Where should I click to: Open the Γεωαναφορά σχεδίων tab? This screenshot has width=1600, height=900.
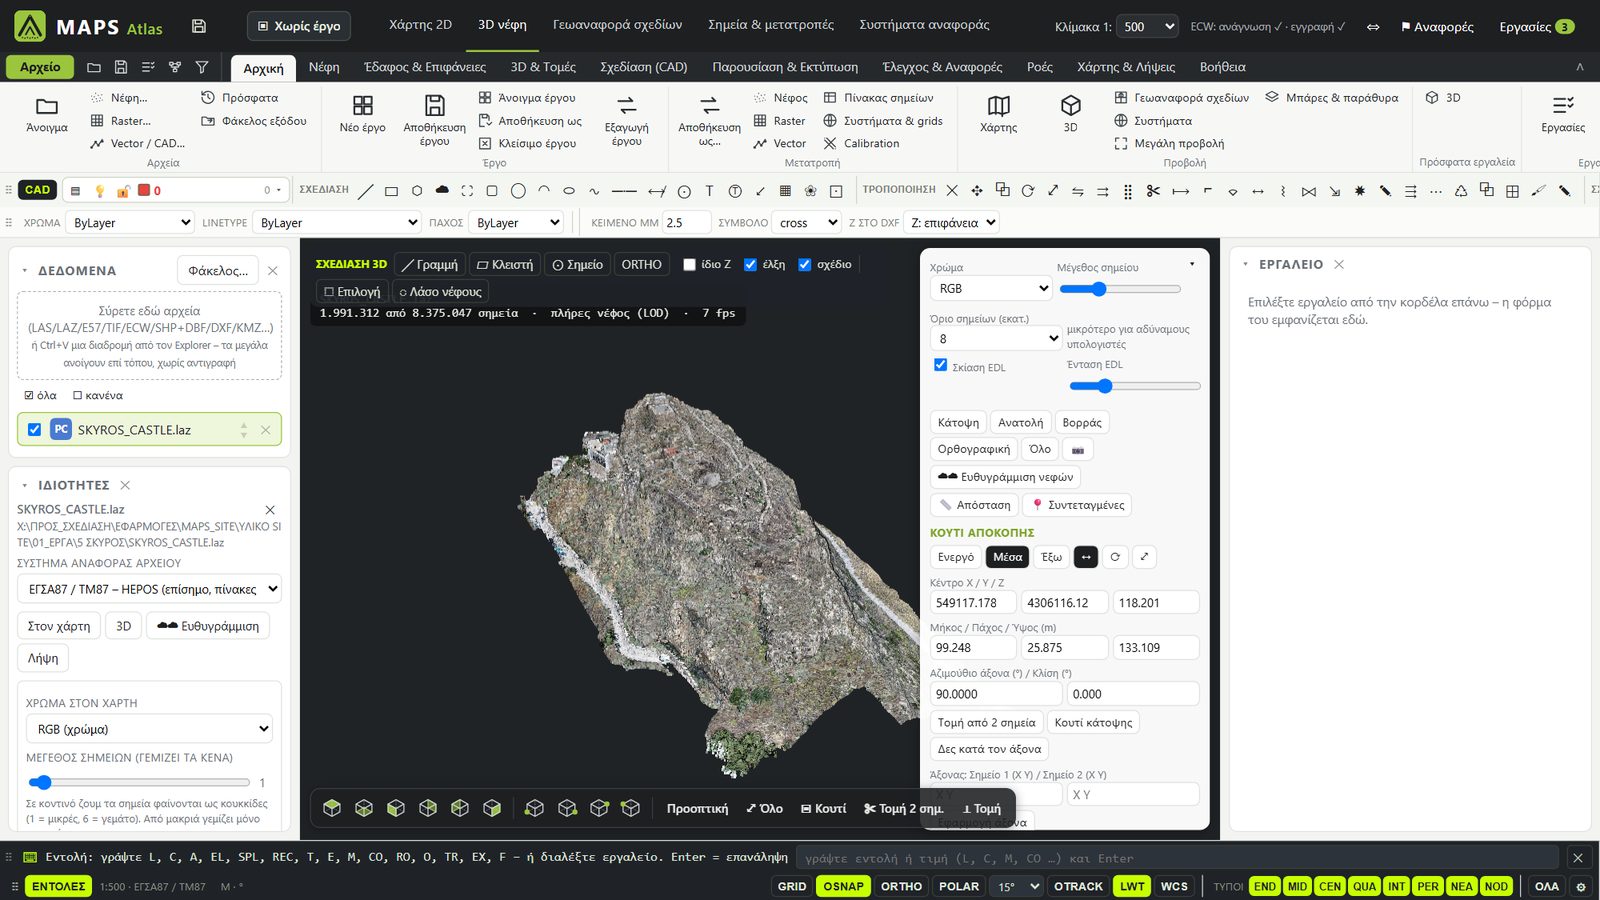(x=618, y=25)
